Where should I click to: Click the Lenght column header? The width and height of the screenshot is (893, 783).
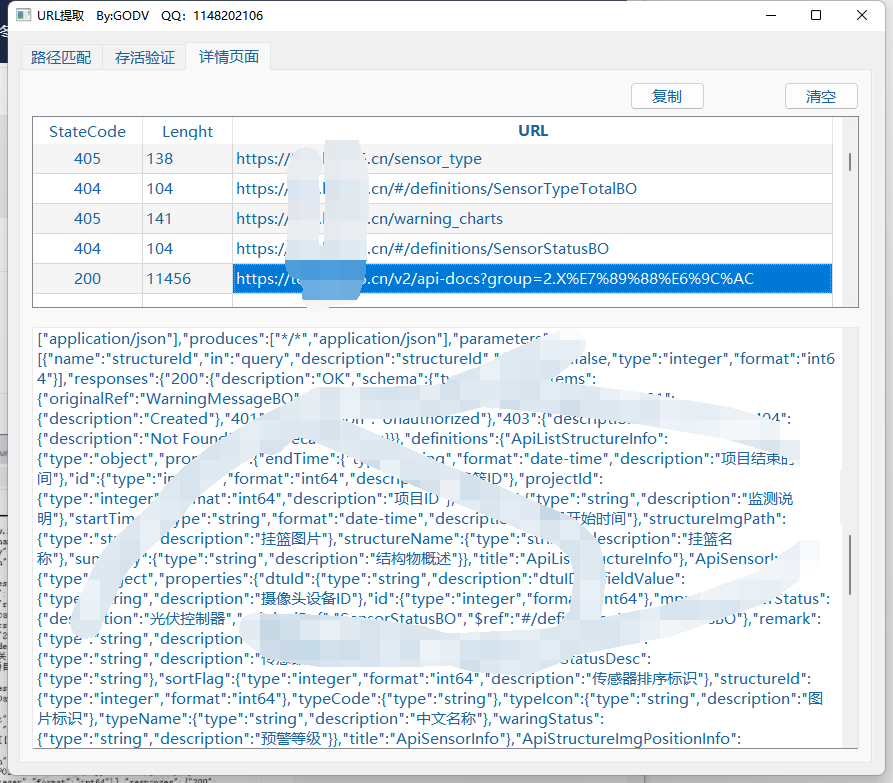pos(187,132)
